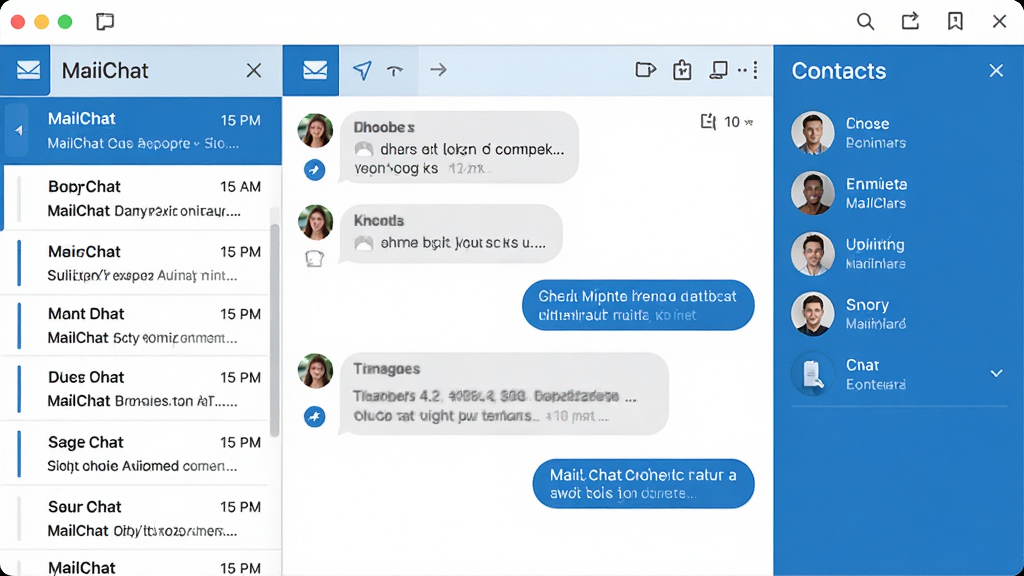Screen dimensions: 1024x576
Task: Click image icon inside Knoctis message
Action: click(x=364, y=243)
